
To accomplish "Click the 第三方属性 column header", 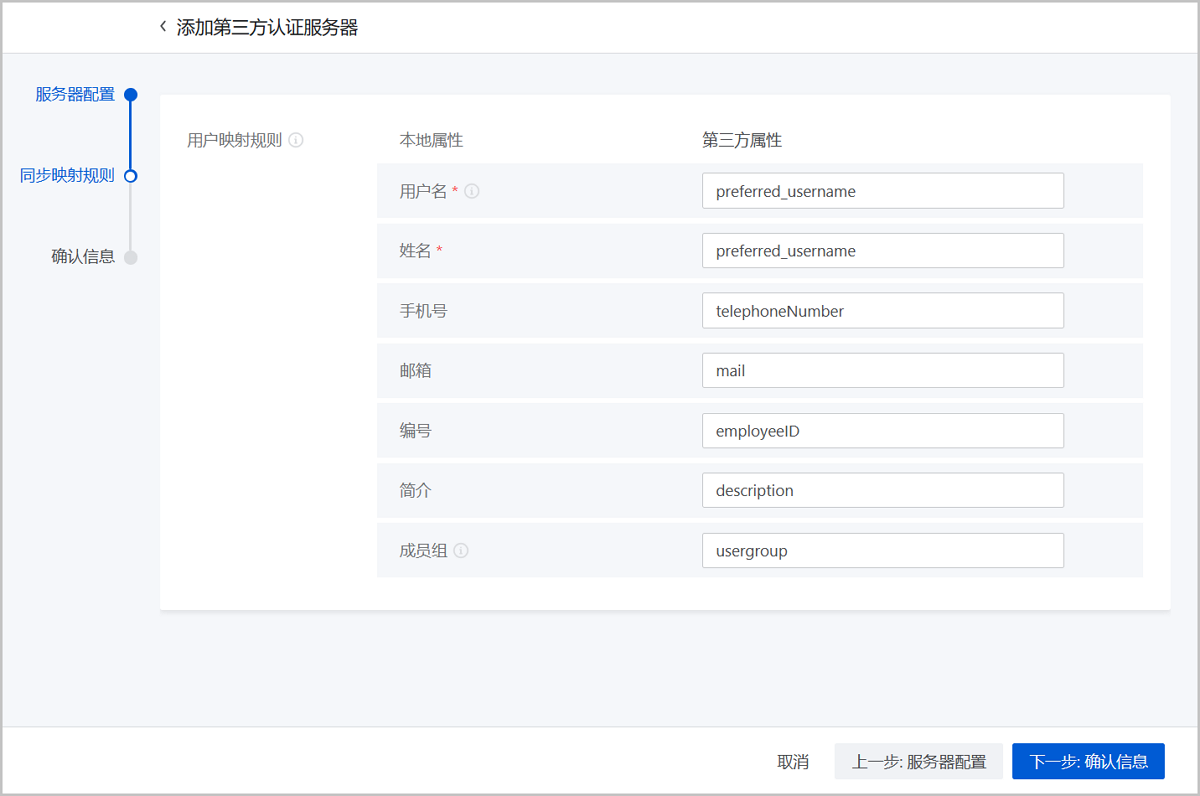I will 742,141.
